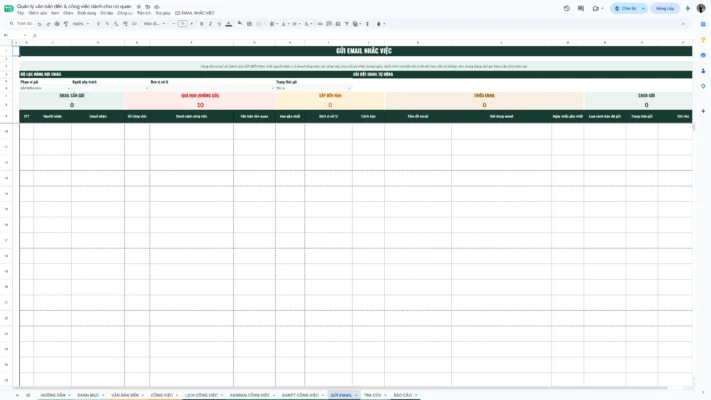Open Google Keep in side panel

click(703, 39)
